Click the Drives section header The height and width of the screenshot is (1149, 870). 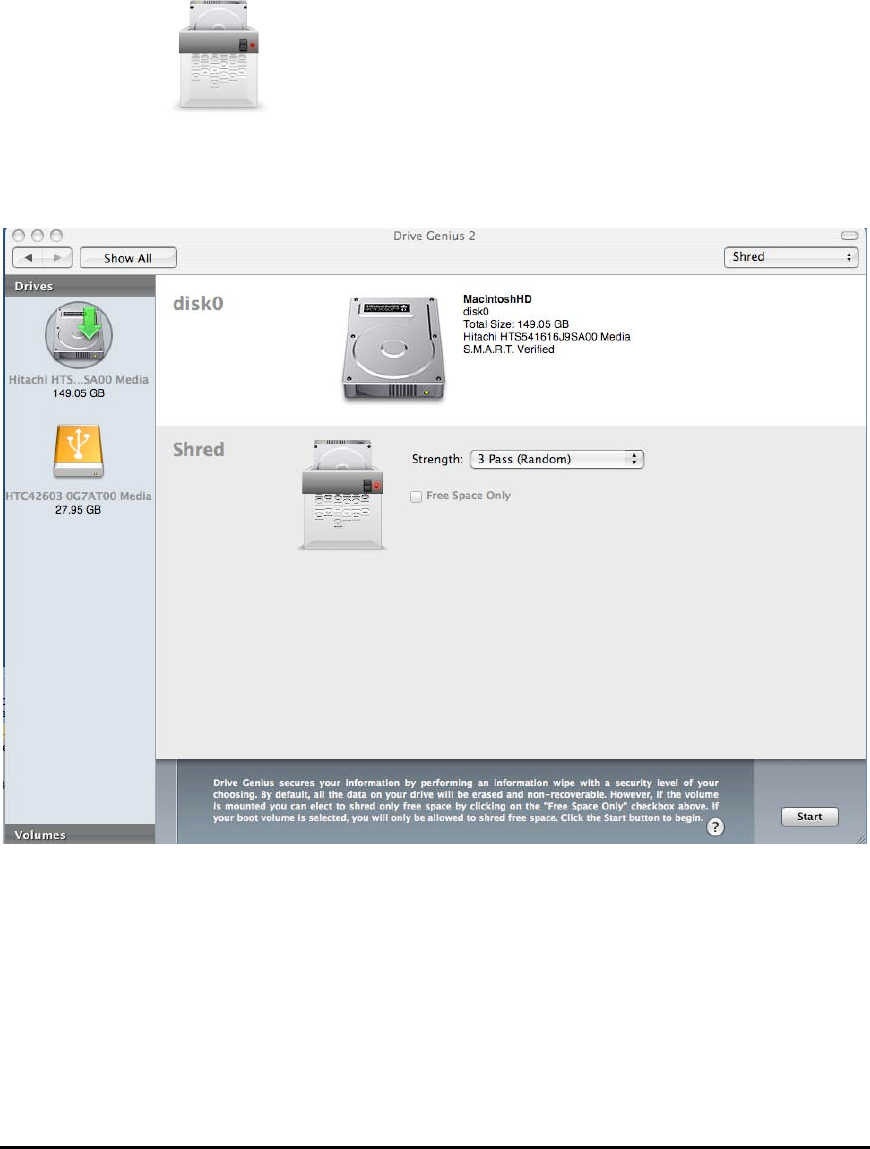click(x=79, y=286)
